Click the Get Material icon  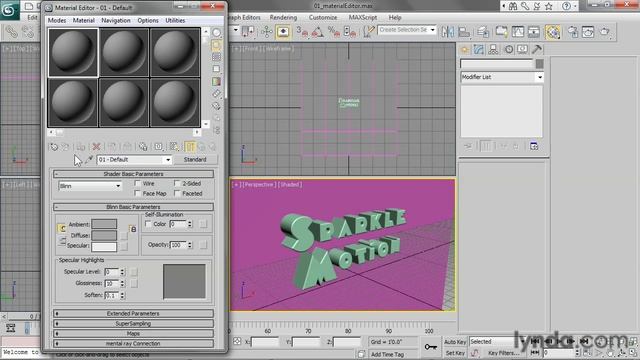pyautogui.click(x=53, y=147)
